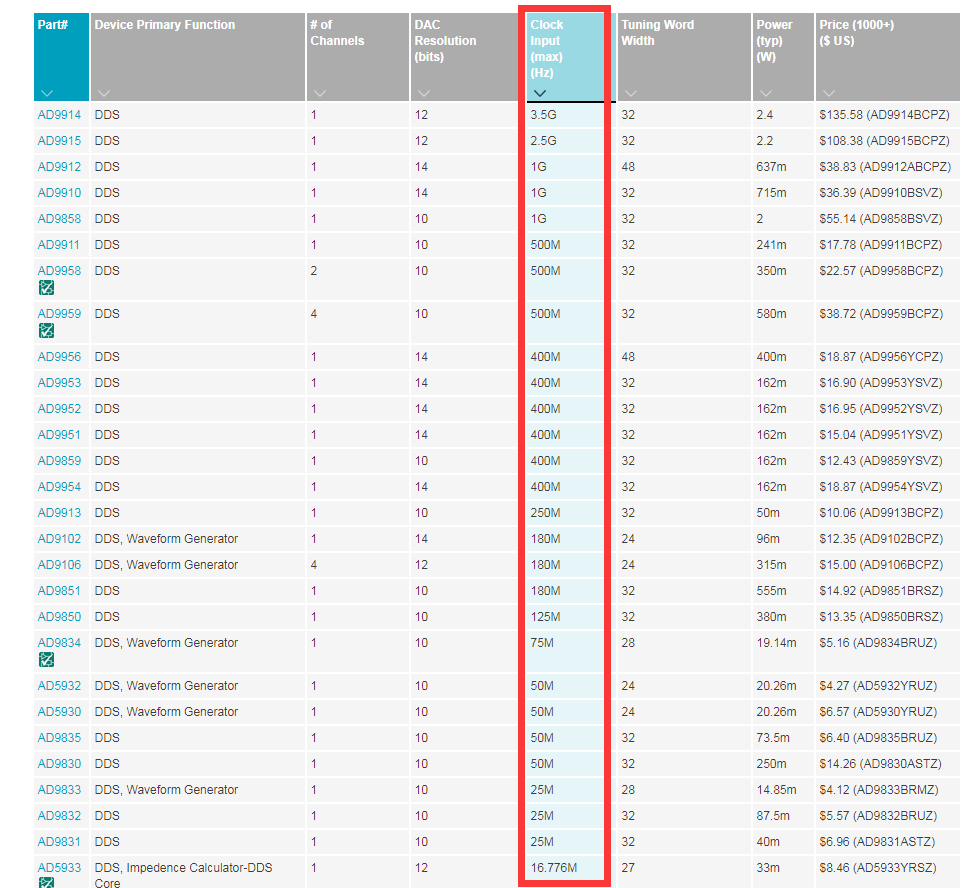Click the 19.14m power value
This screenshot has width=973, height=888.
tap(776, 644)
